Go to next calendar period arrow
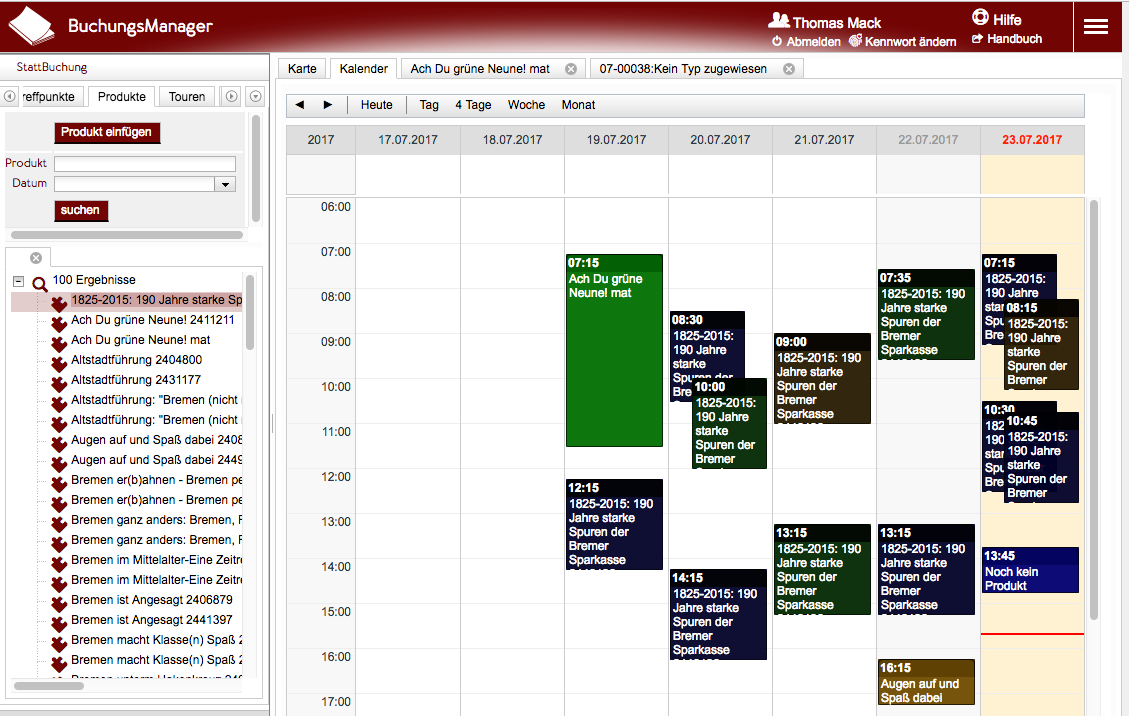 [327, 105]
